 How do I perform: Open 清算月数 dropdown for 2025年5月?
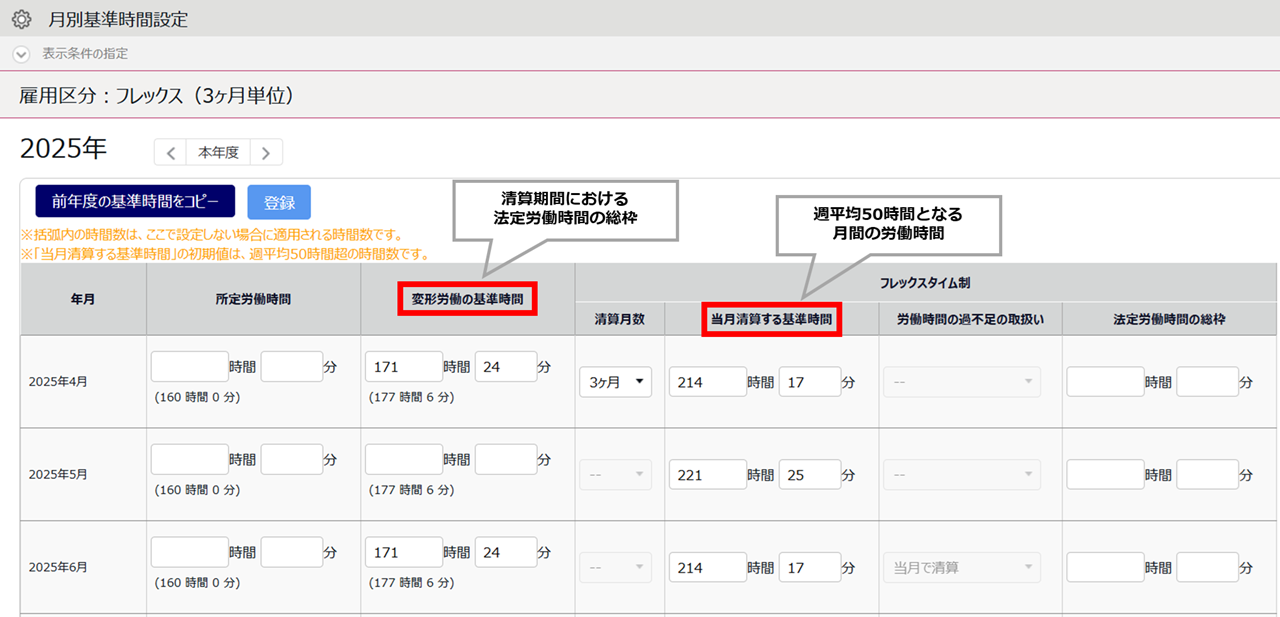tap(616, 475)
